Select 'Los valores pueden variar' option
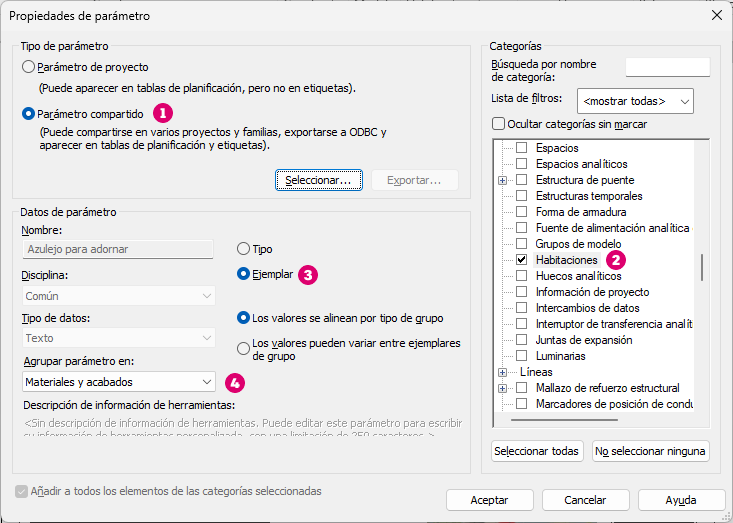Viewport: 733px width, 523px height. point(243,349)
